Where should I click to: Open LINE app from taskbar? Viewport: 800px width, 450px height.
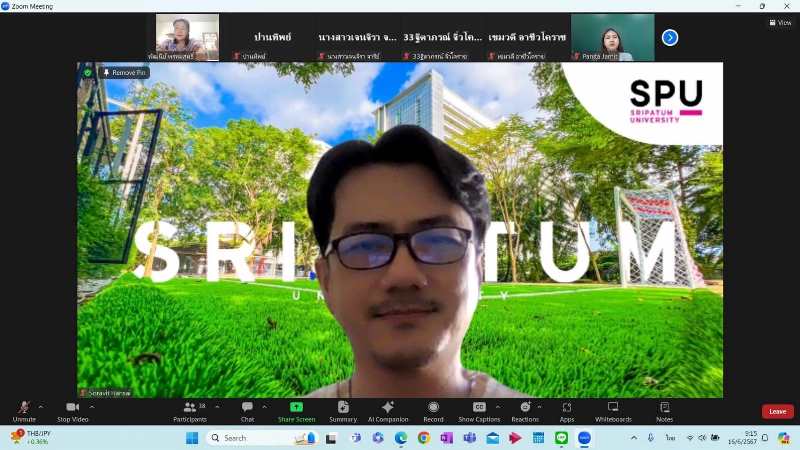pos(561,438)
